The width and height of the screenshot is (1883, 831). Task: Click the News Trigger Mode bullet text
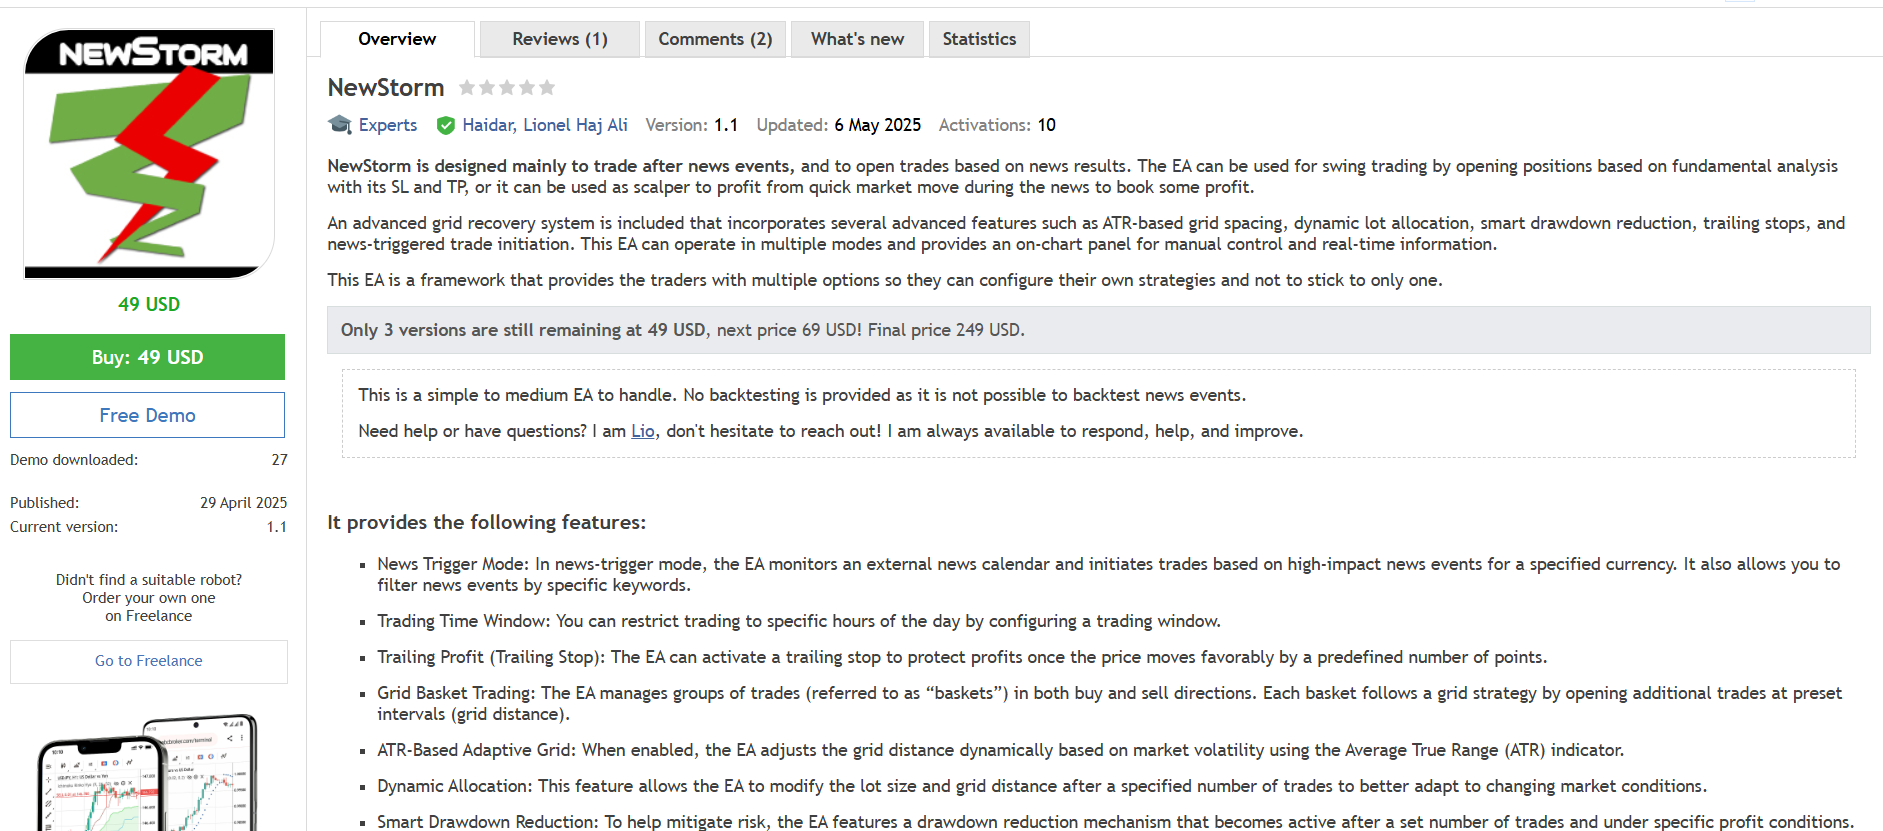tap(1109, 575)
